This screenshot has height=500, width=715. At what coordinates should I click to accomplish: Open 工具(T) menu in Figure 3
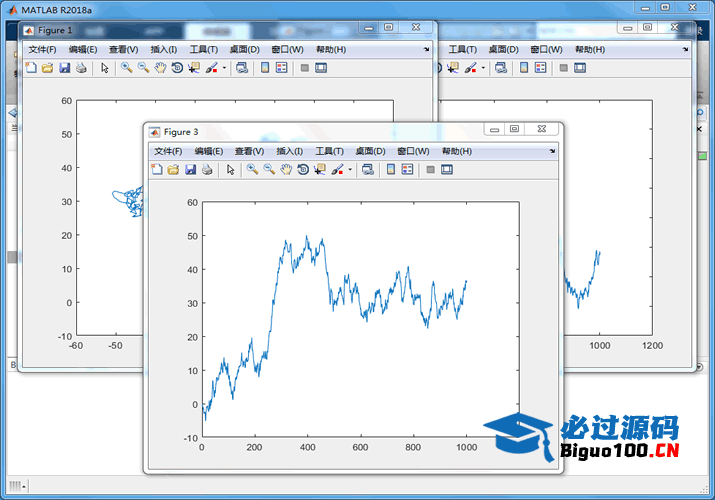pyautogui.click(x=329, y=151)
